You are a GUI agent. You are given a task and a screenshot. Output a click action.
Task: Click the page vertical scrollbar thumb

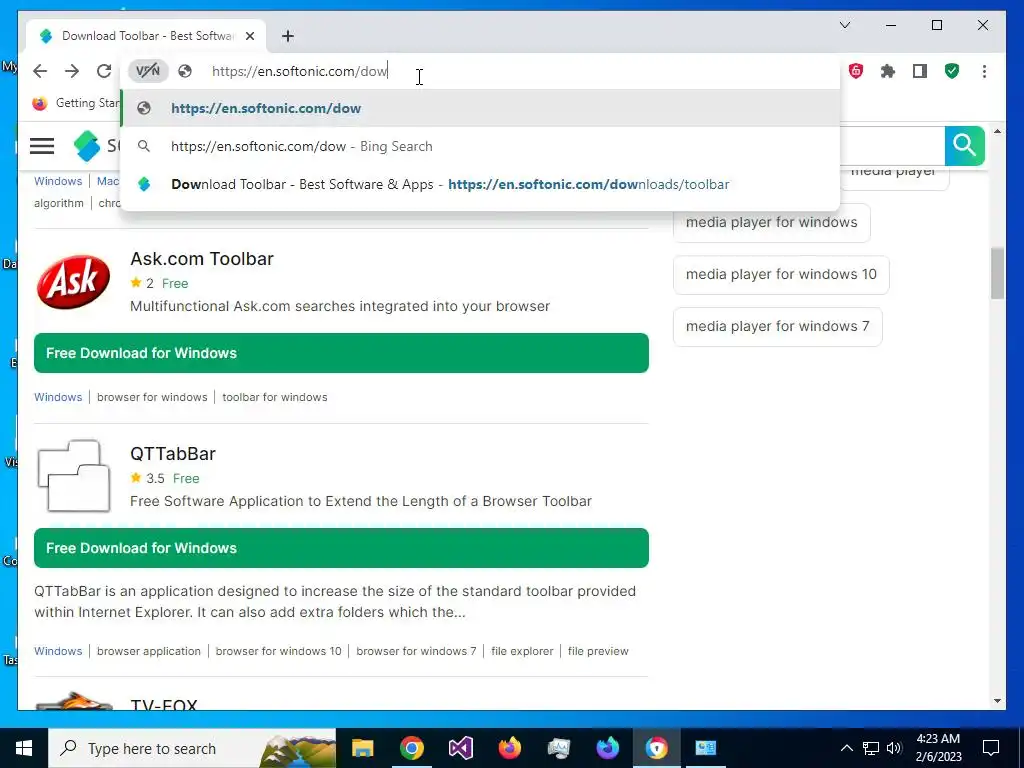pos(997,274)
